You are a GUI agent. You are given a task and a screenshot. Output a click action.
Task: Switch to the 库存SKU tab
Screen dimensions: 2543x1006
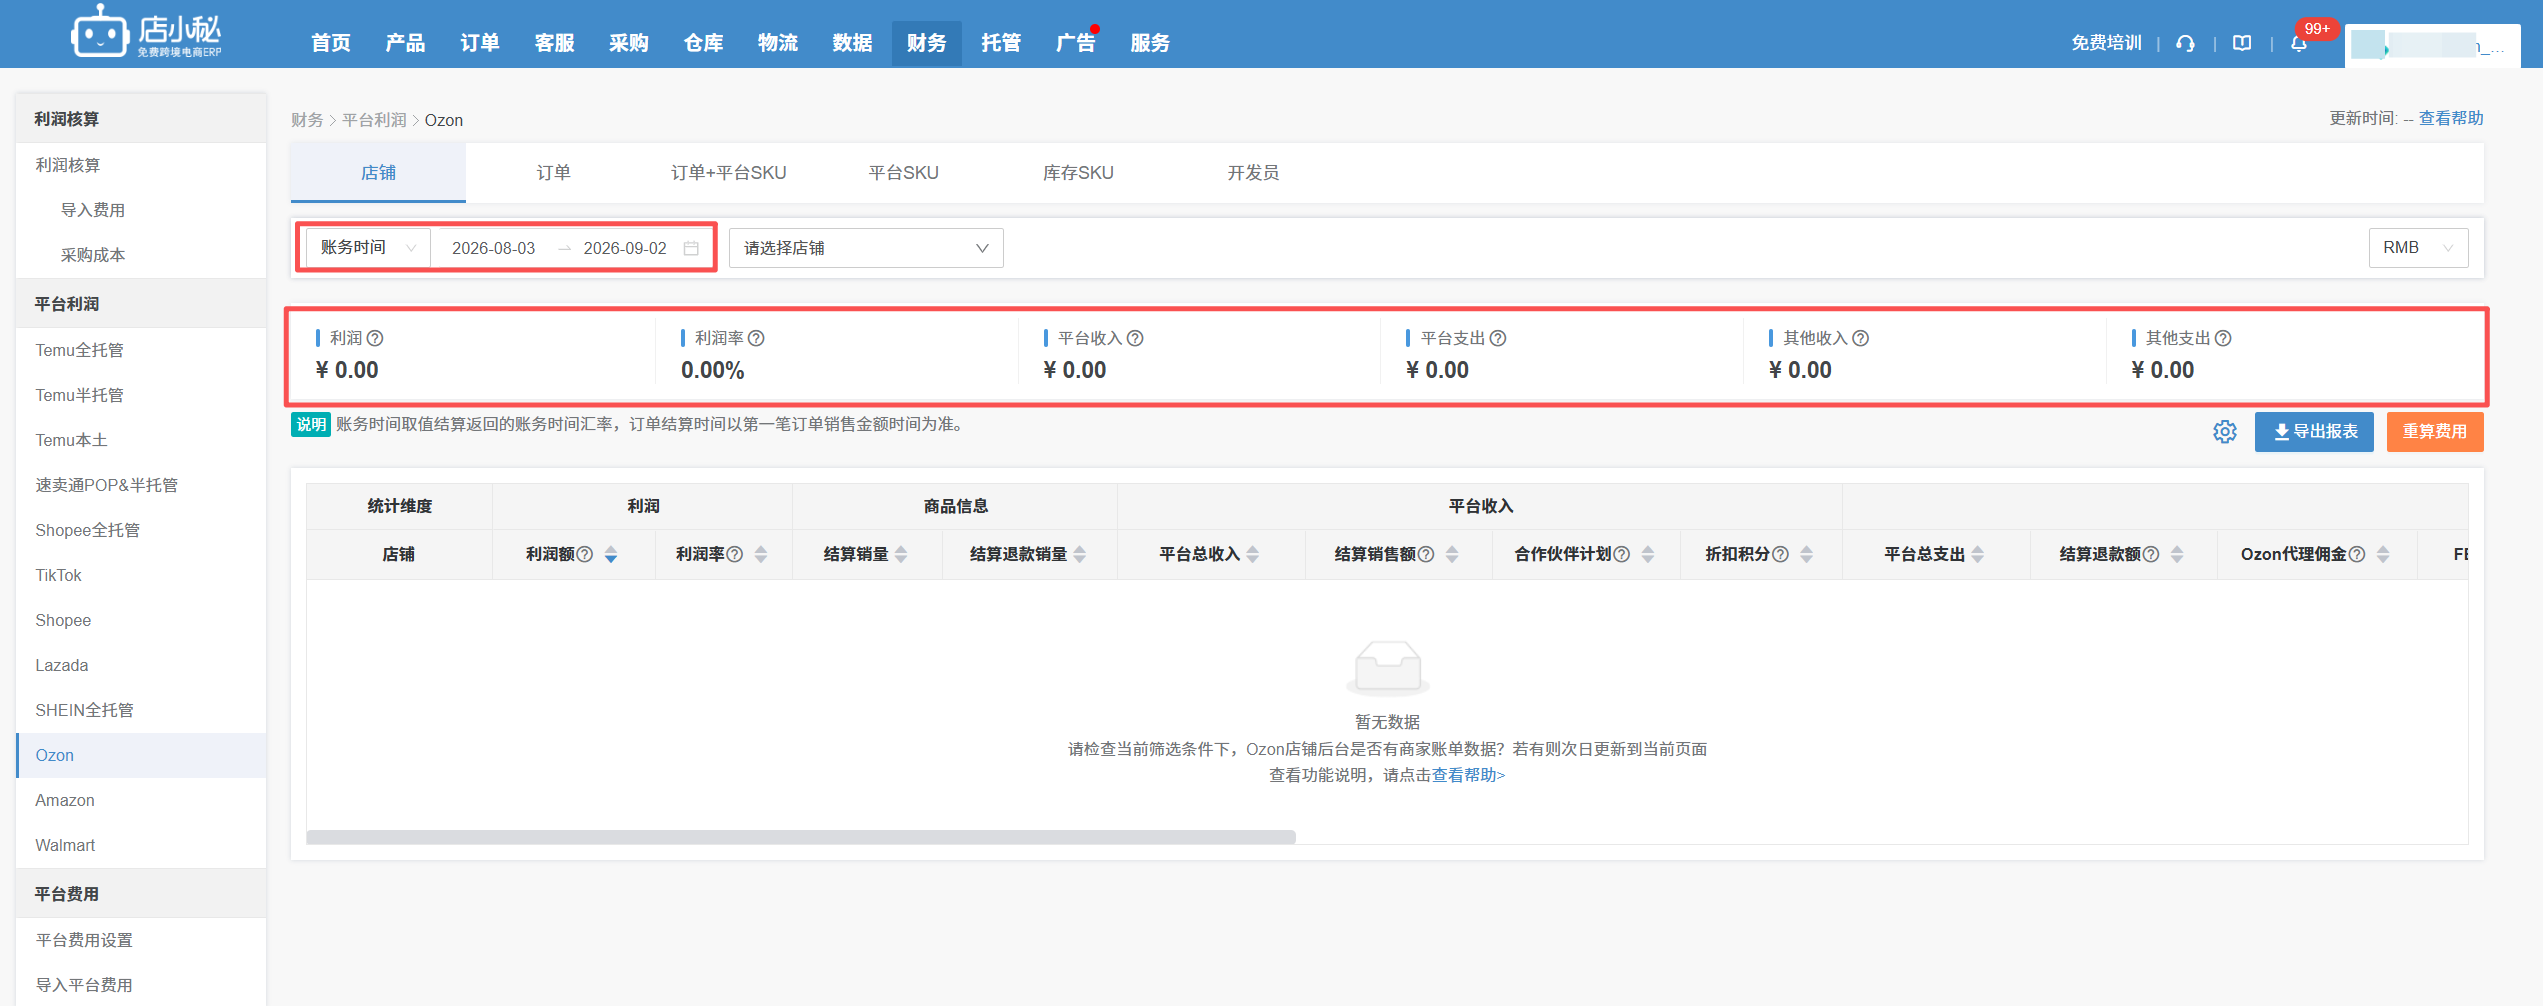click(1078, 172)
